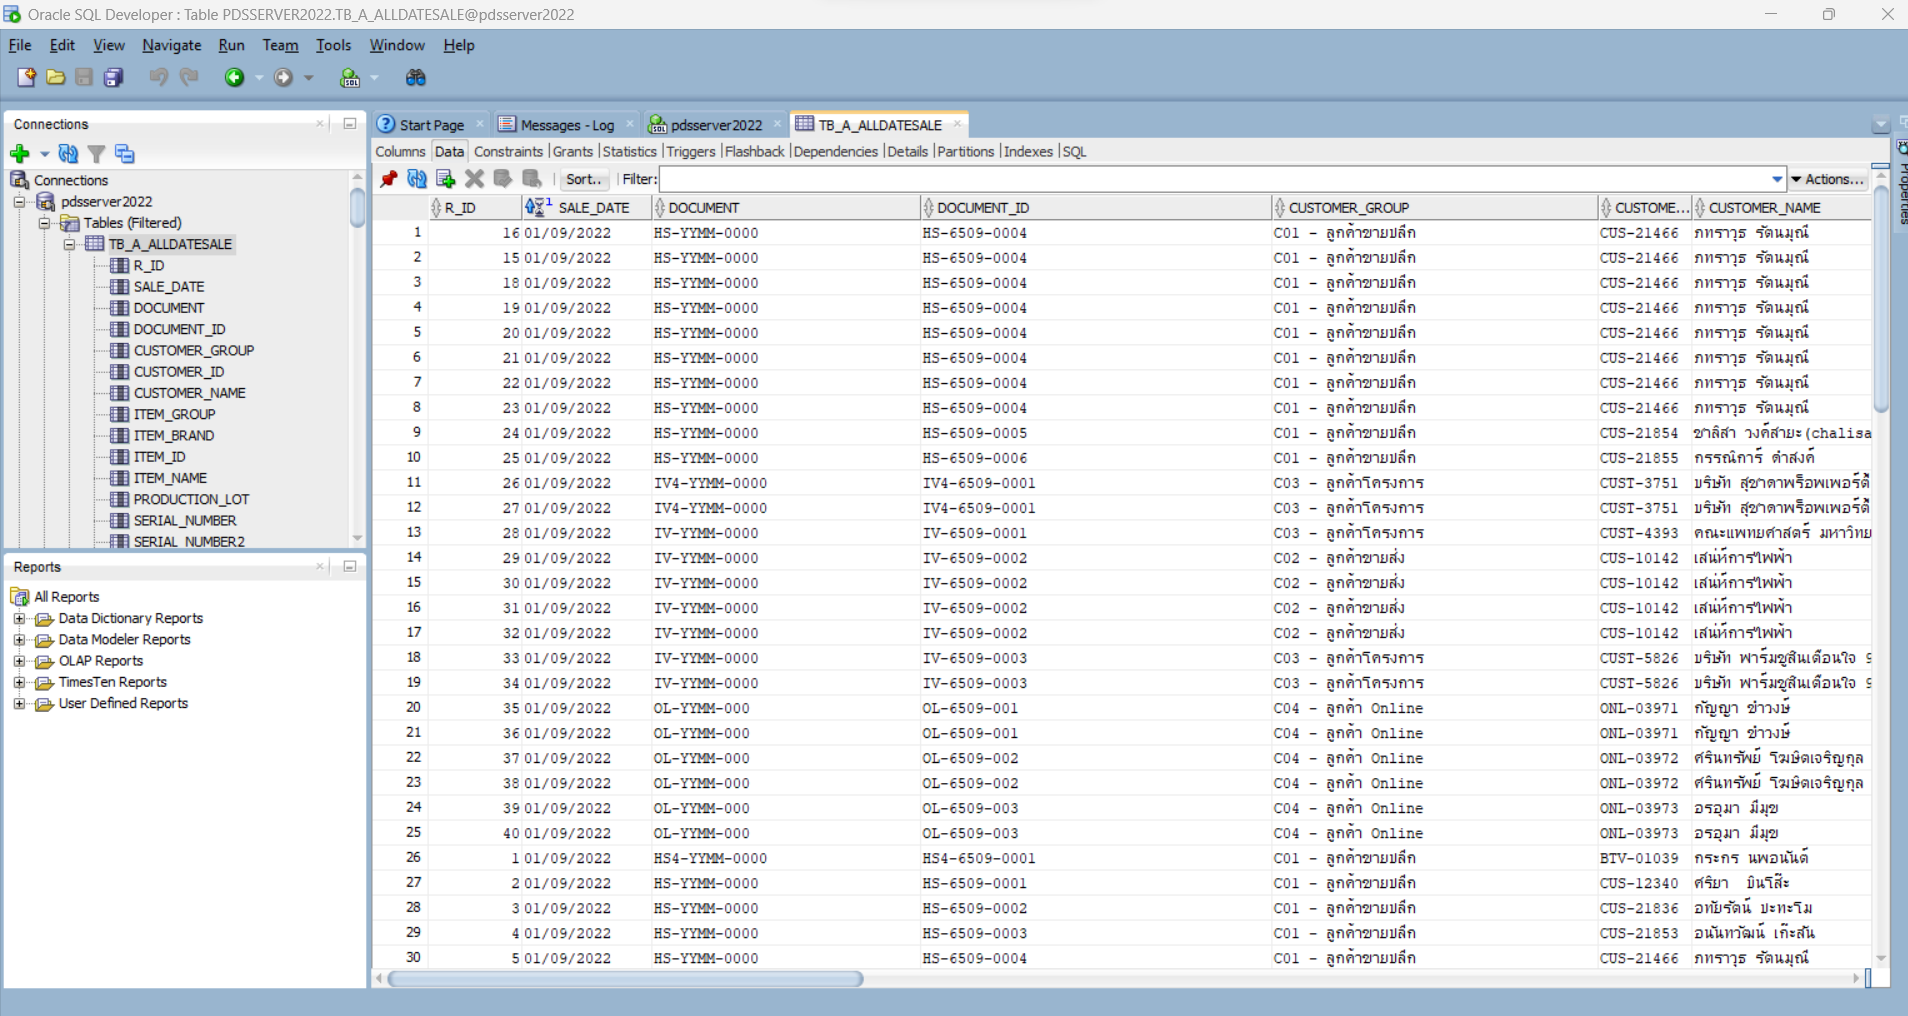Click the Commit Changes icon

[503, 179]
